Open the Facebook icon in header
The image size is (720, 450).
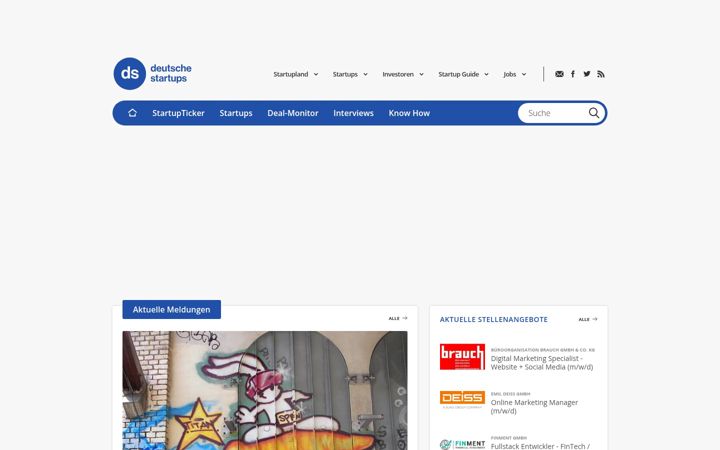573,74
